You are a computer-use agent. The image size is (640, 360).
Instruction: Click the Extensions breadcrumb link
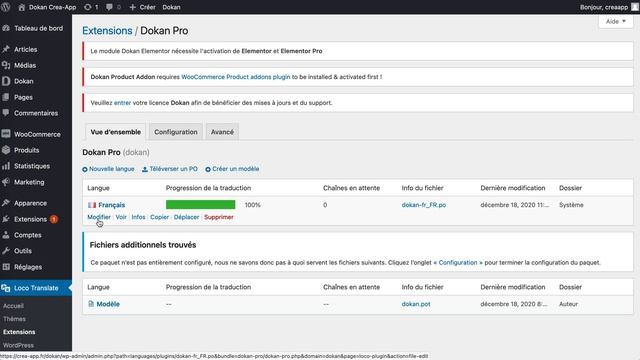click(x=107, y=31)
